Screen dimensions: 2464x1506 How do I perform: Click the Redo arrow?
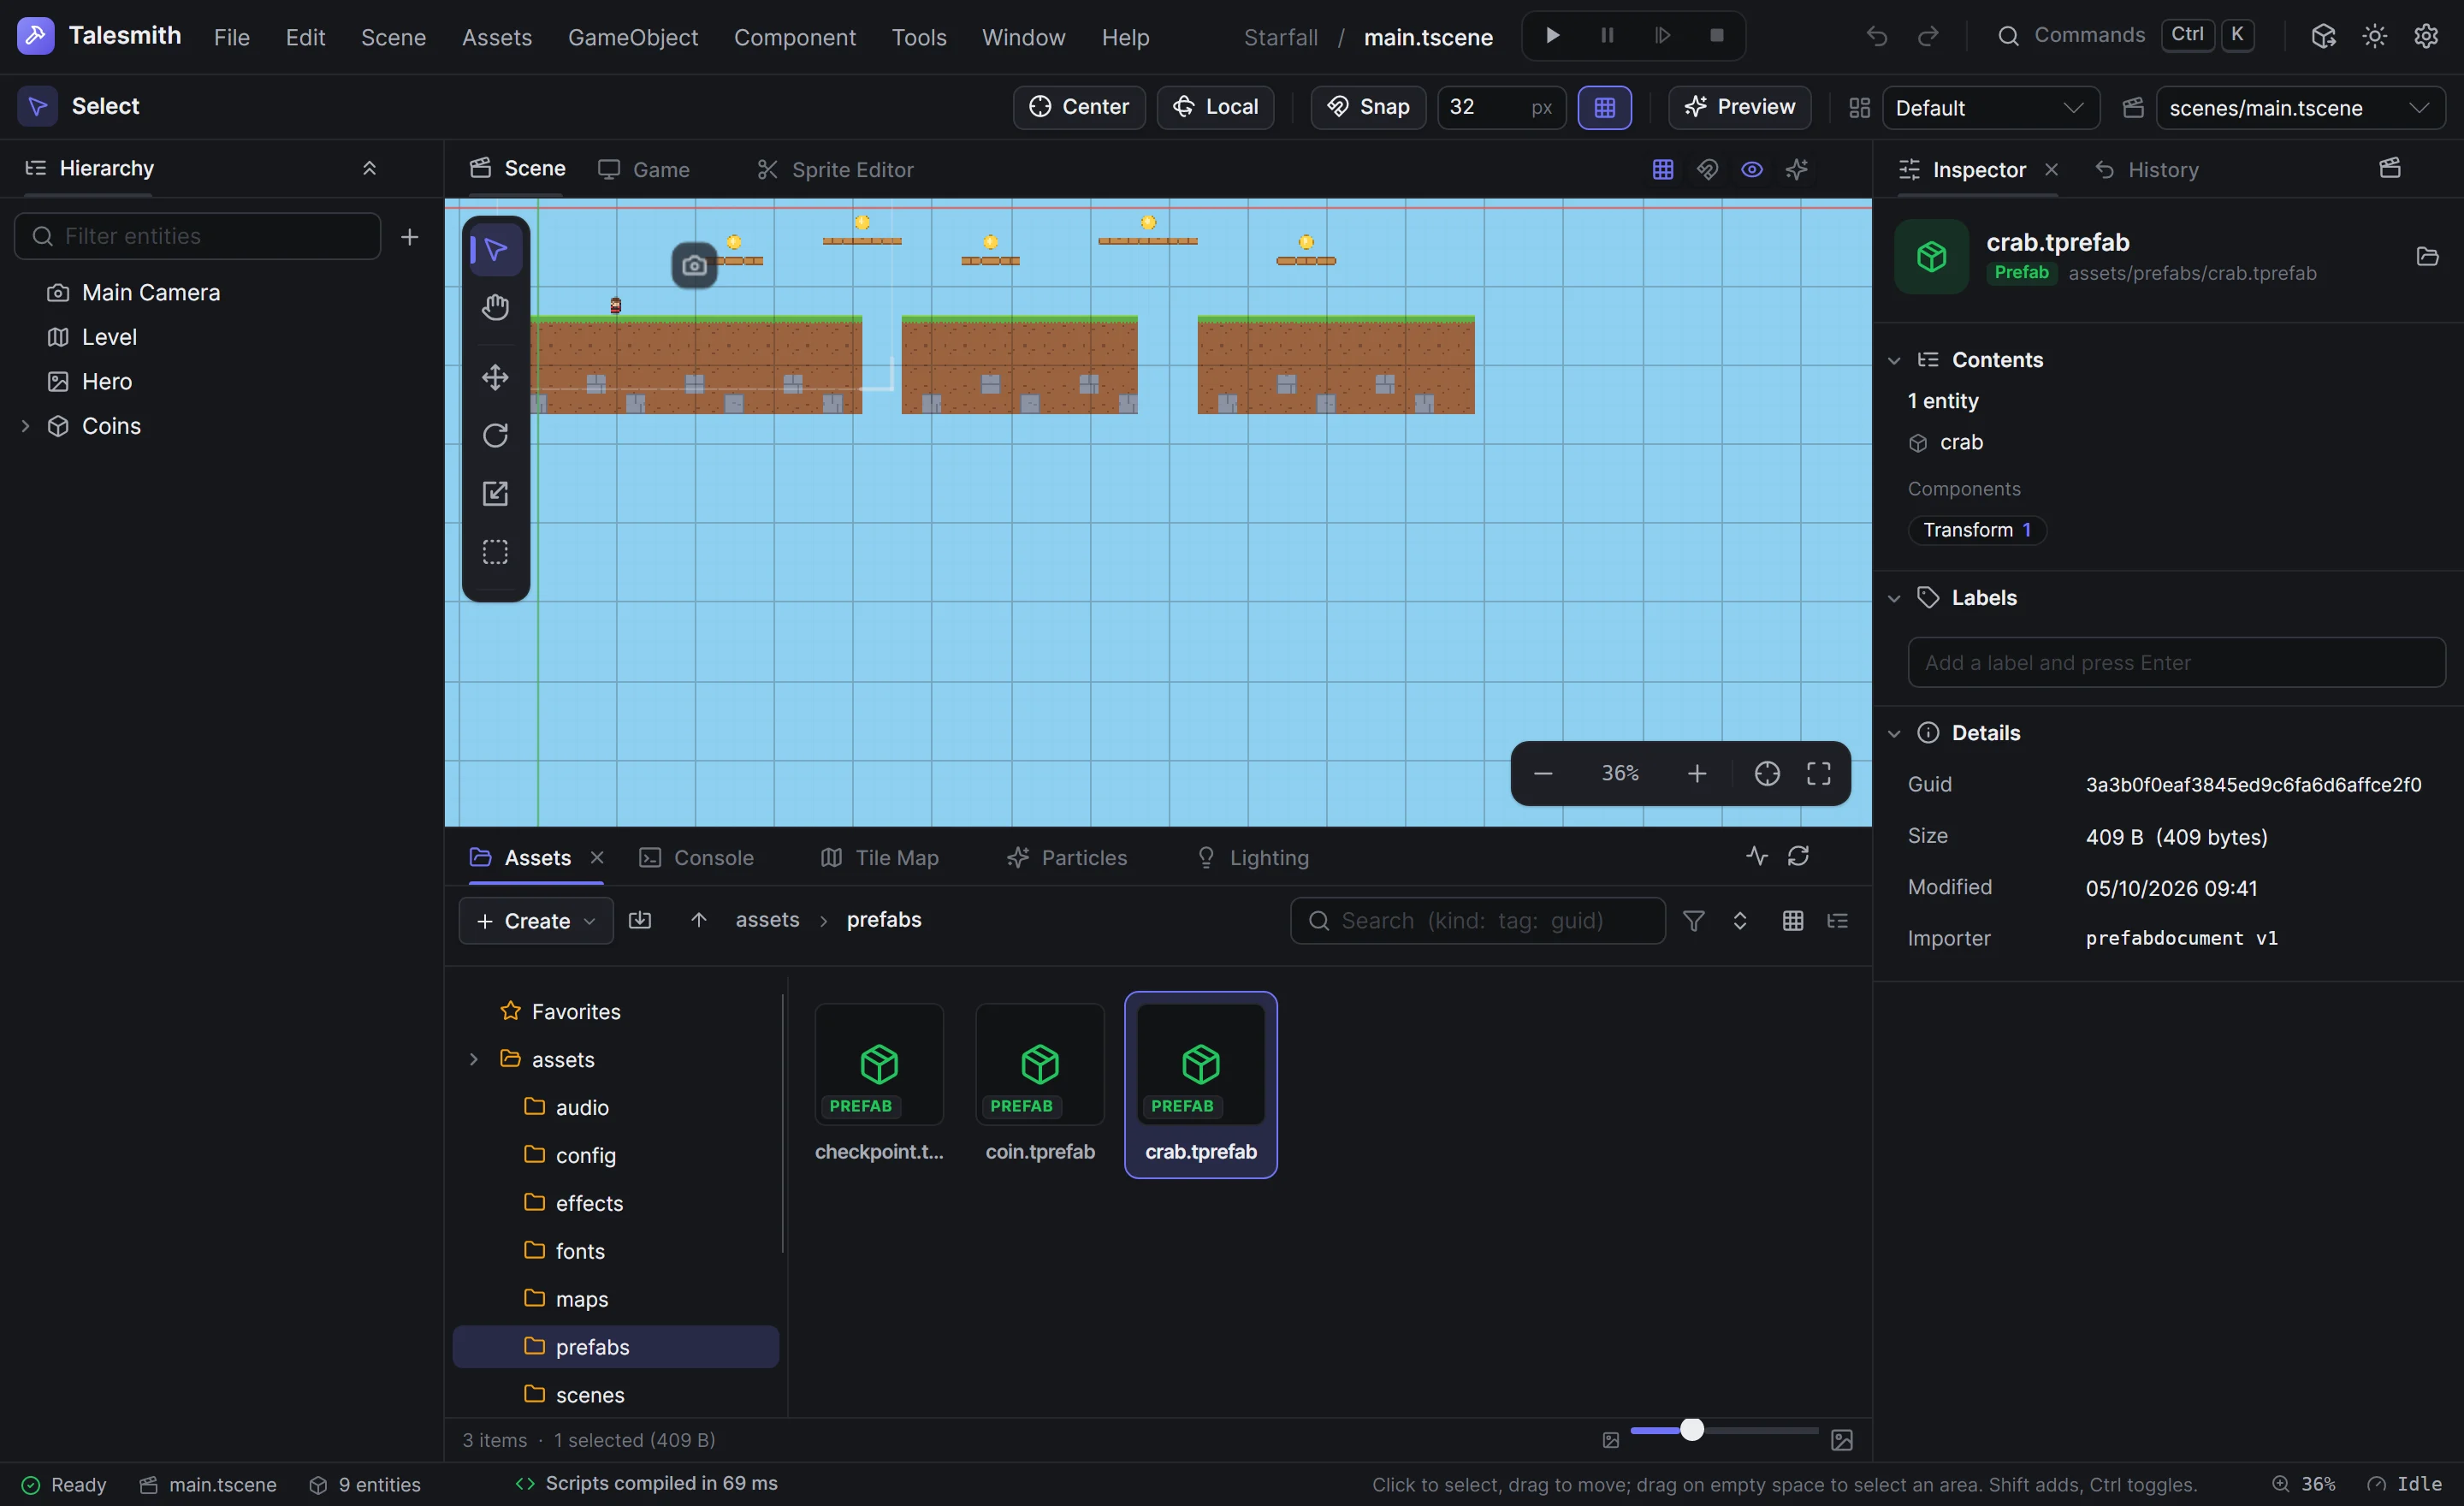click(1928, 36)
